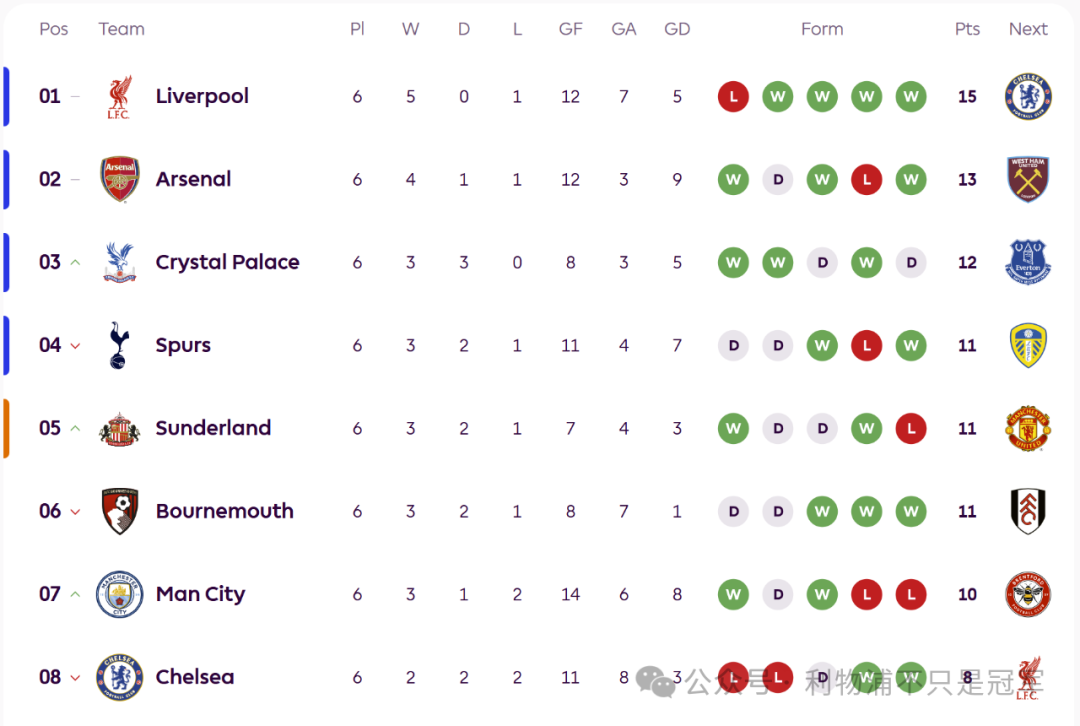
Task: Click the Arsenal club badge
Action: [120, 180]
